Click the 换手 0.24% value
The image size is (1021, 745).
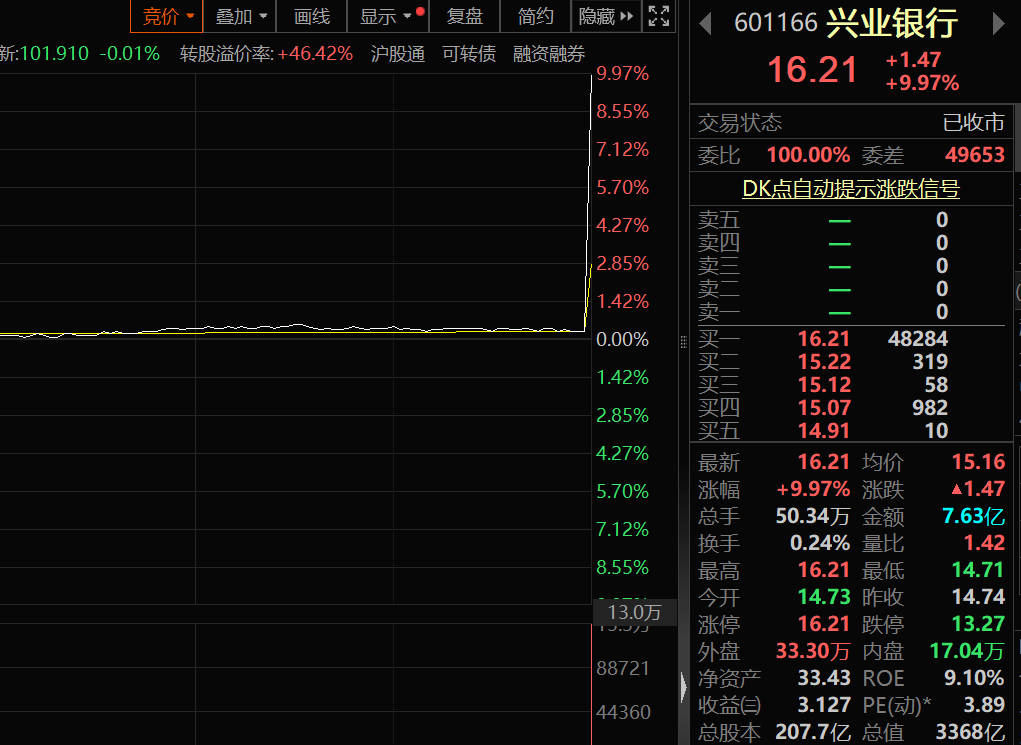[x=820, y=542]
